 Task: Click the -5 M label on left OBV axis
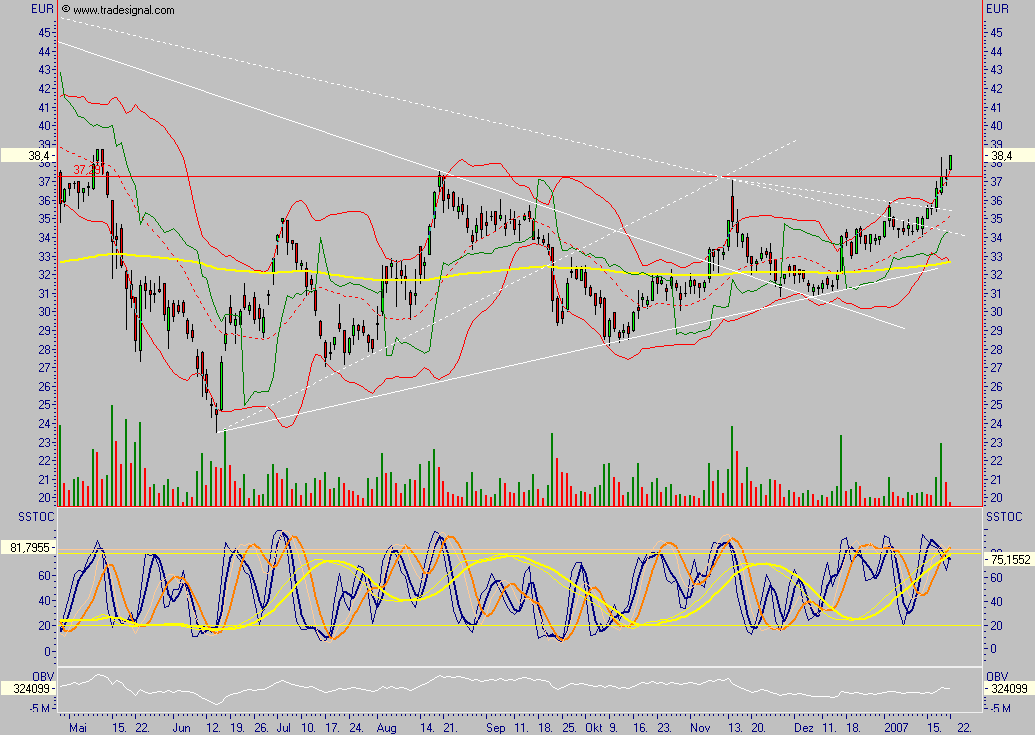tap(40, 708)
